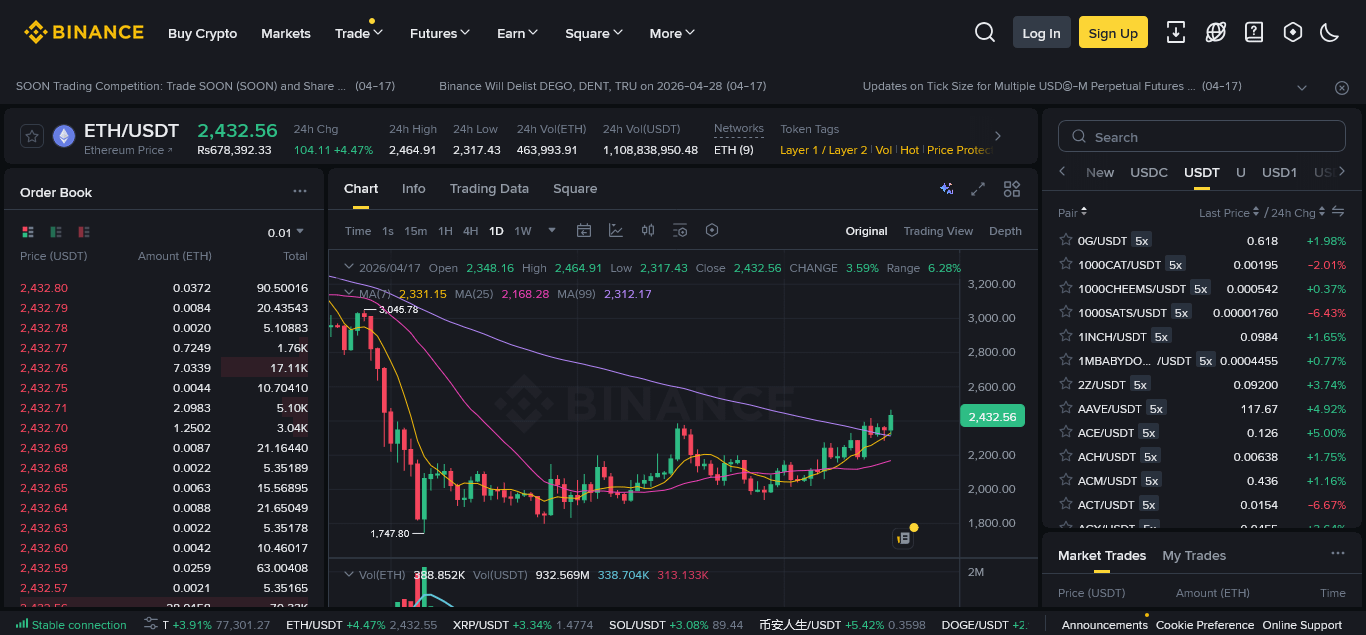Favorite the AAVE/USDT pair star

click(x=1066, y=408)
